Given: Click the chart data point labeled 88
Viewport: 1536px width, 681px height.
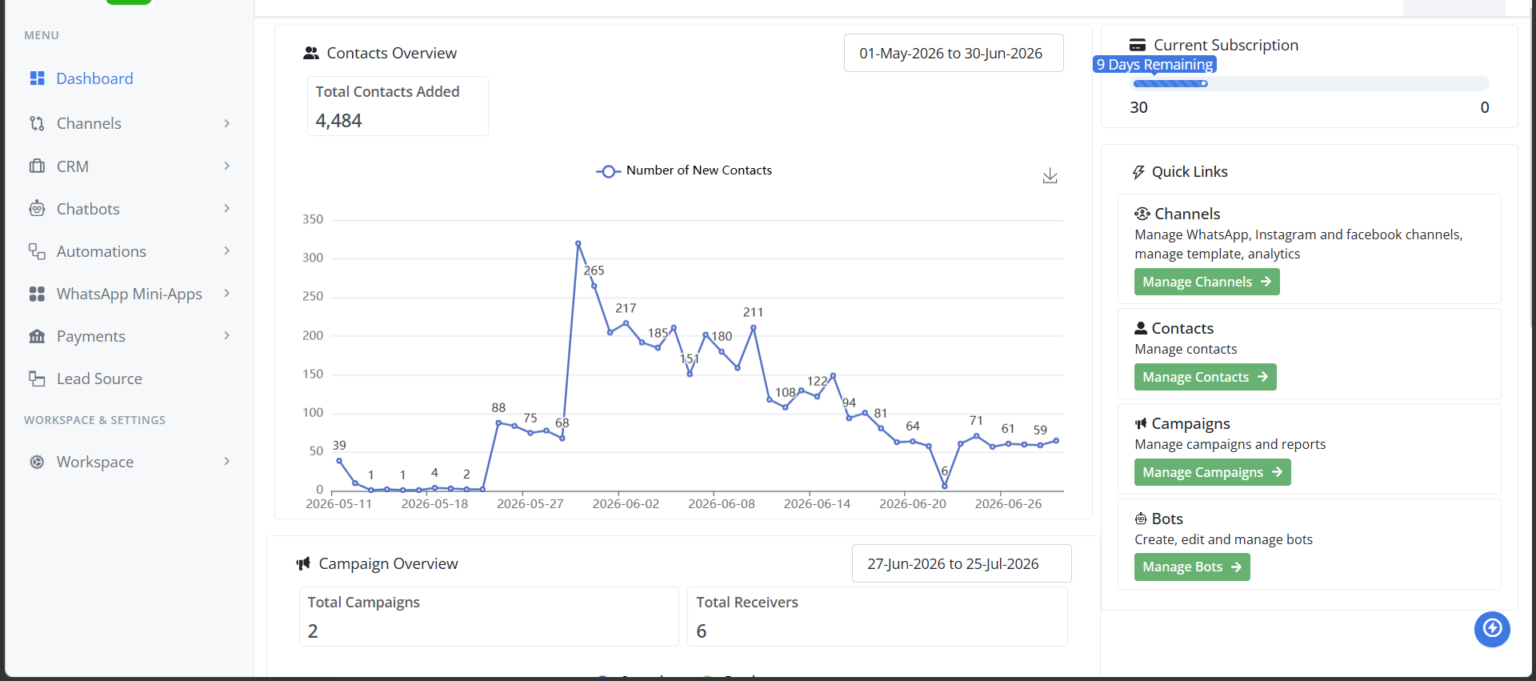Looking at the screenshot, I should (498, 422).
